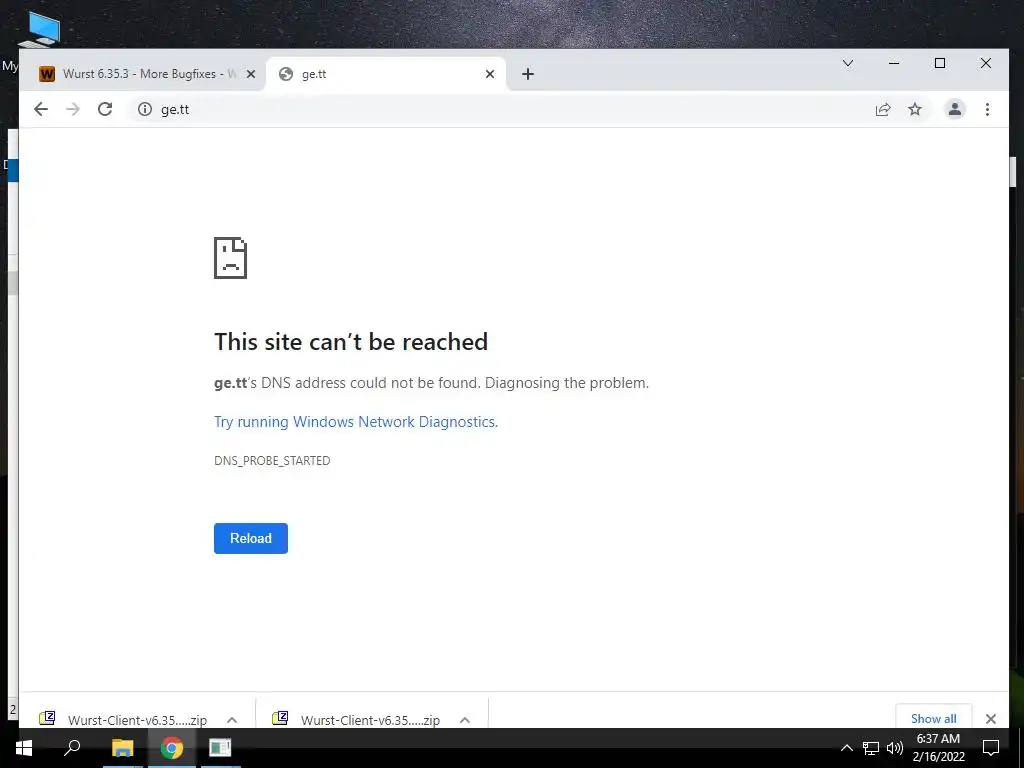Show all downloads
This screenshot has width=1024, height=768.
(x=933, y=718)
